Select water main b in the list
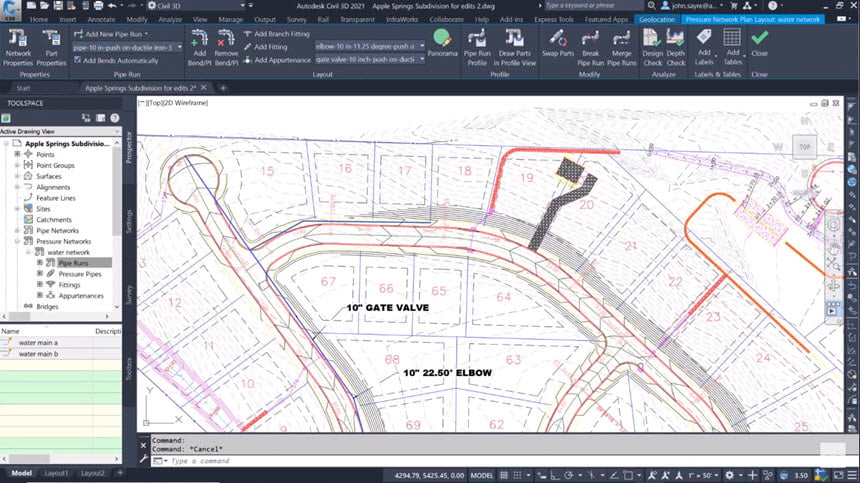Screen dimensions: 860x483 (x=38, y=354)
